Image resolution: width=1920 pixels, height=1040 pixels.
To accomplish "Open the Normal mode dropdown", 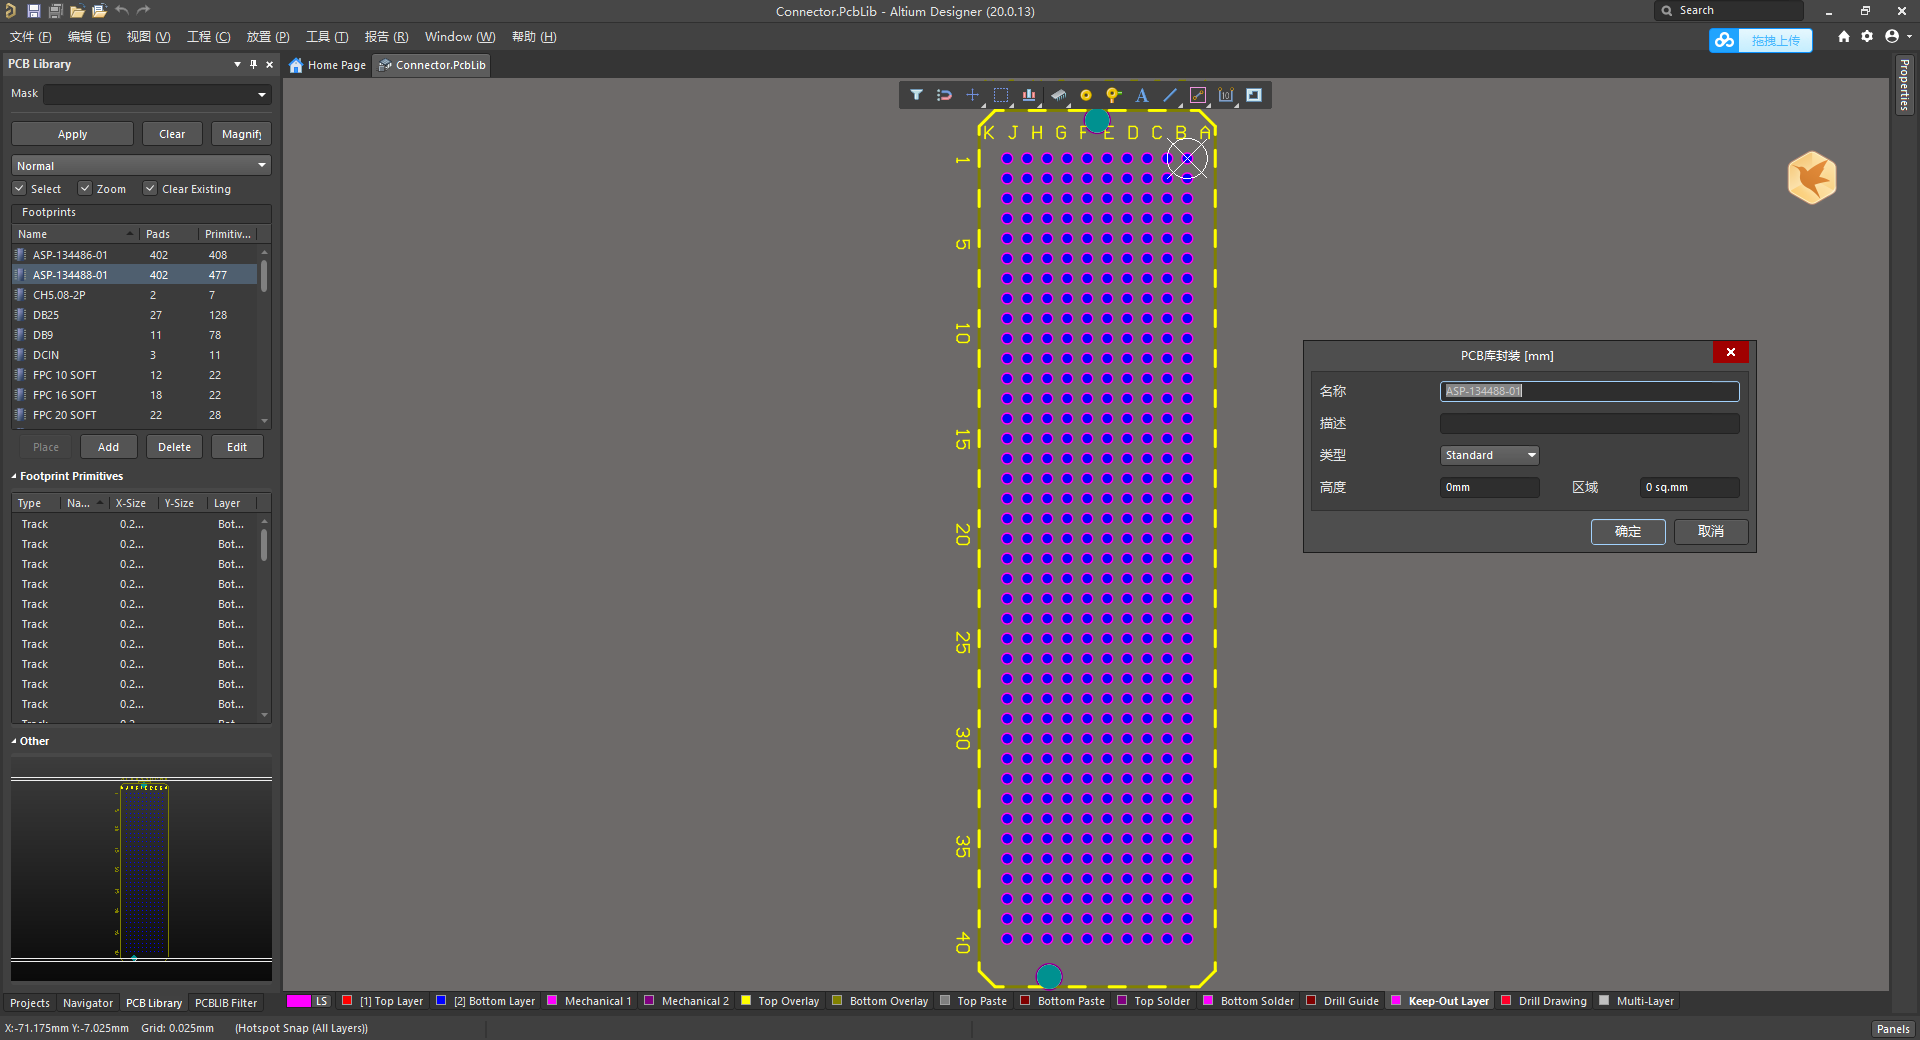I will click(x=262, y=165).
